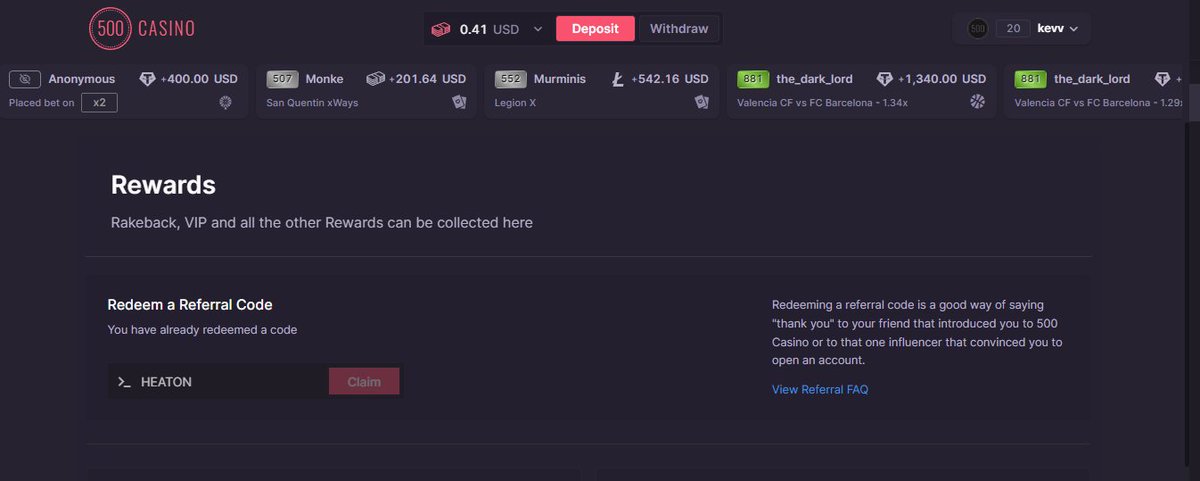
Task: Click the 0.41 USD balance amount
Action: 489,29
